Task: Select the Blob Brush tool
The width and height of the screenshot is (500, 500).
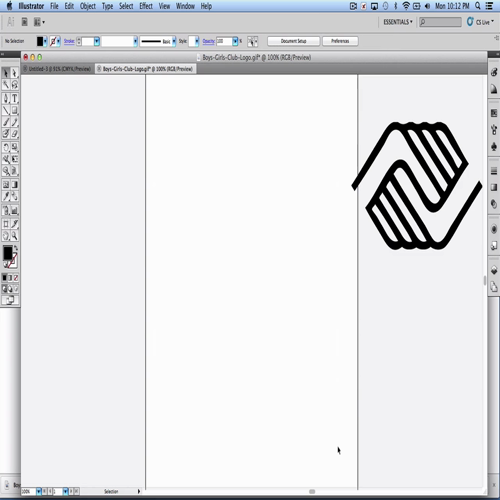Action: [6, 134]
